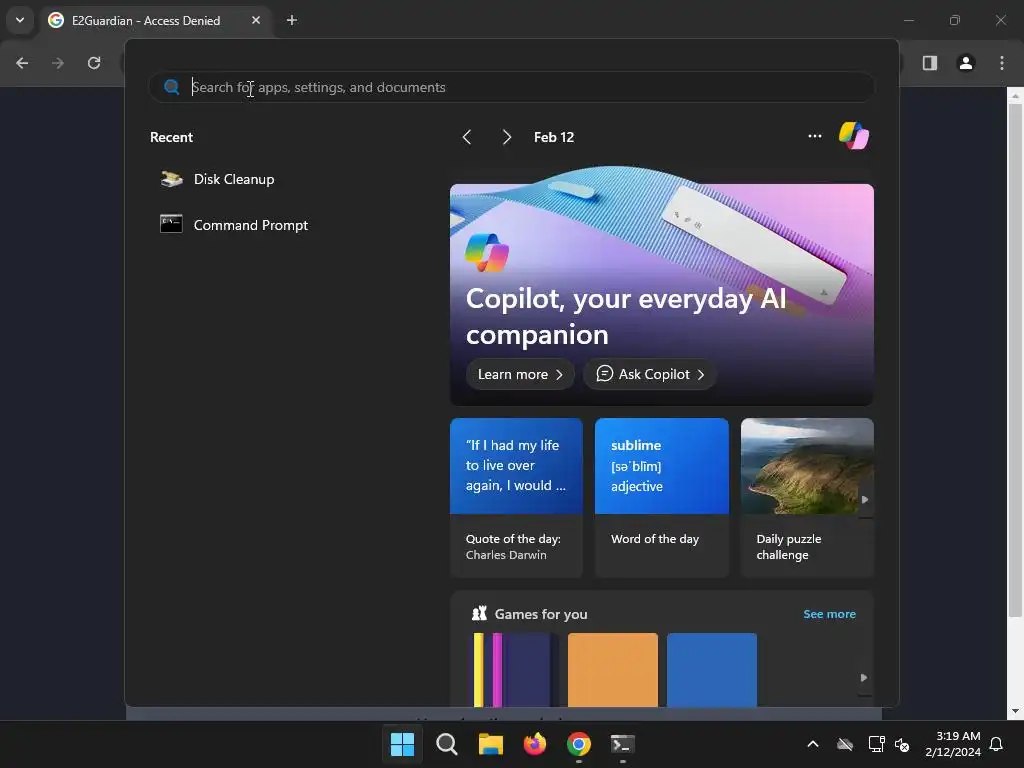Click the Copilot logo in search panel header
The image size is (1024, 768).
point(854,136)
